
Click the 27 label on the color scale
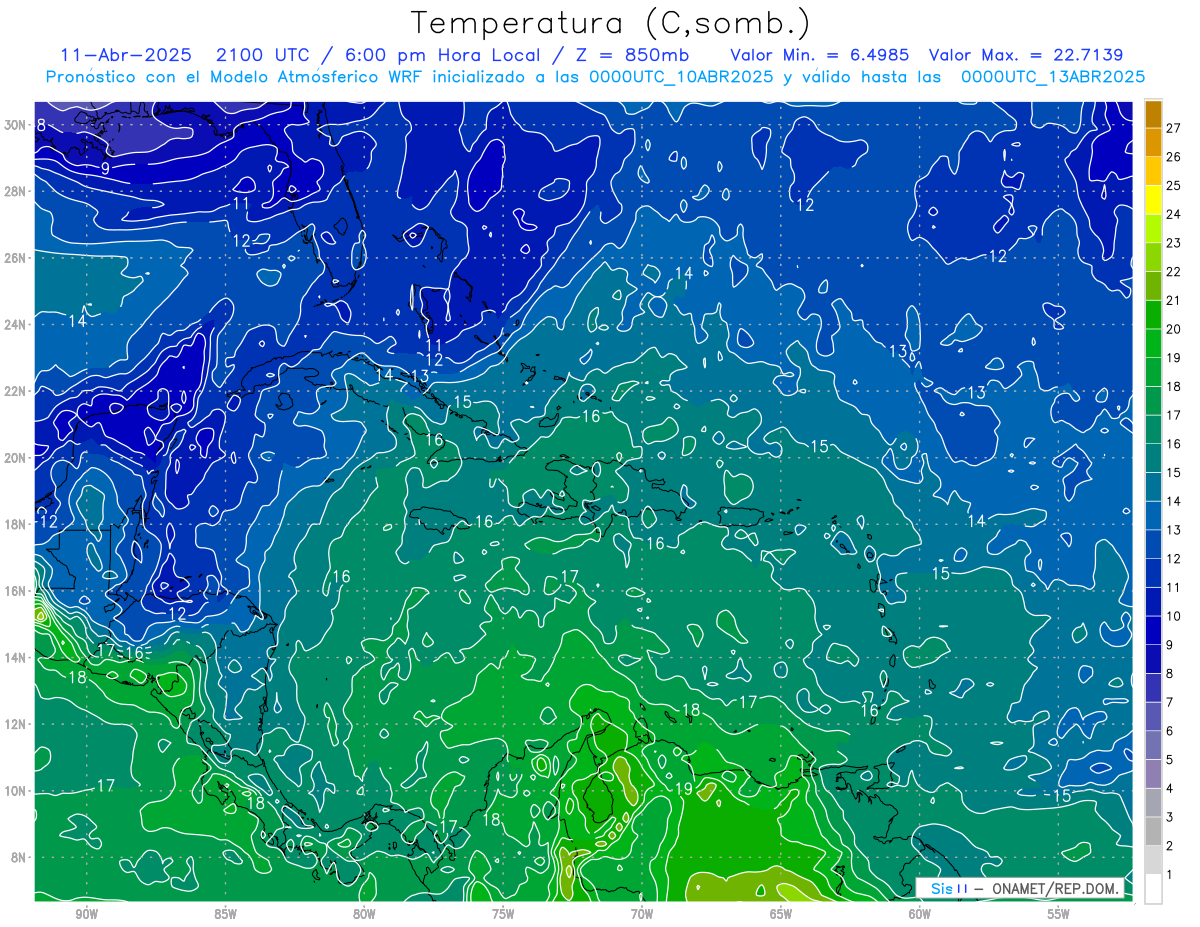[x=1173, y=128]
